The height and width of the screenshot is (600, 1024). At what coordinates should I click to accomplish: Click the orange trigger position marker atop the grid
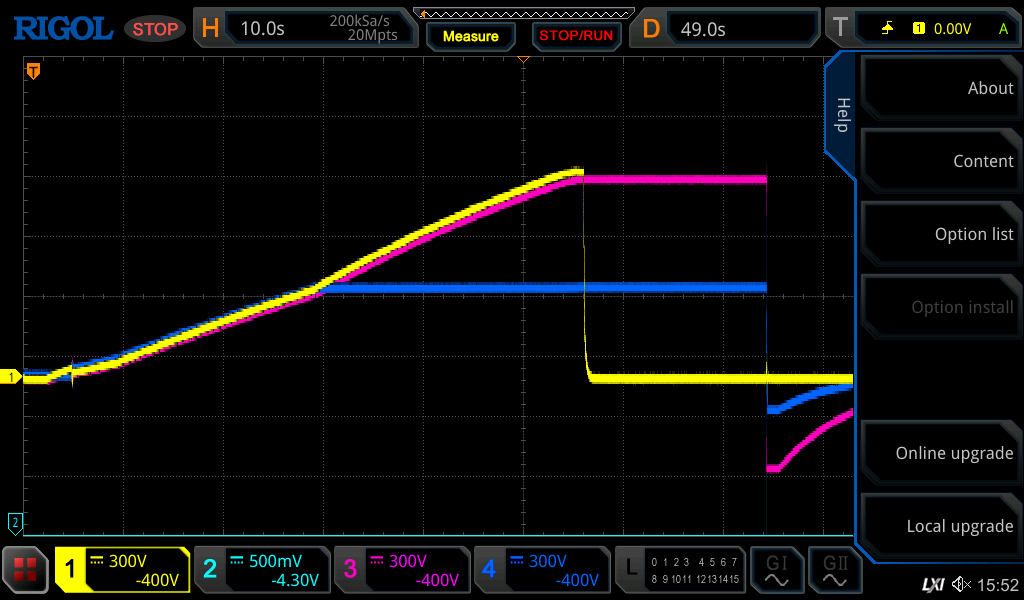[523, 61]
